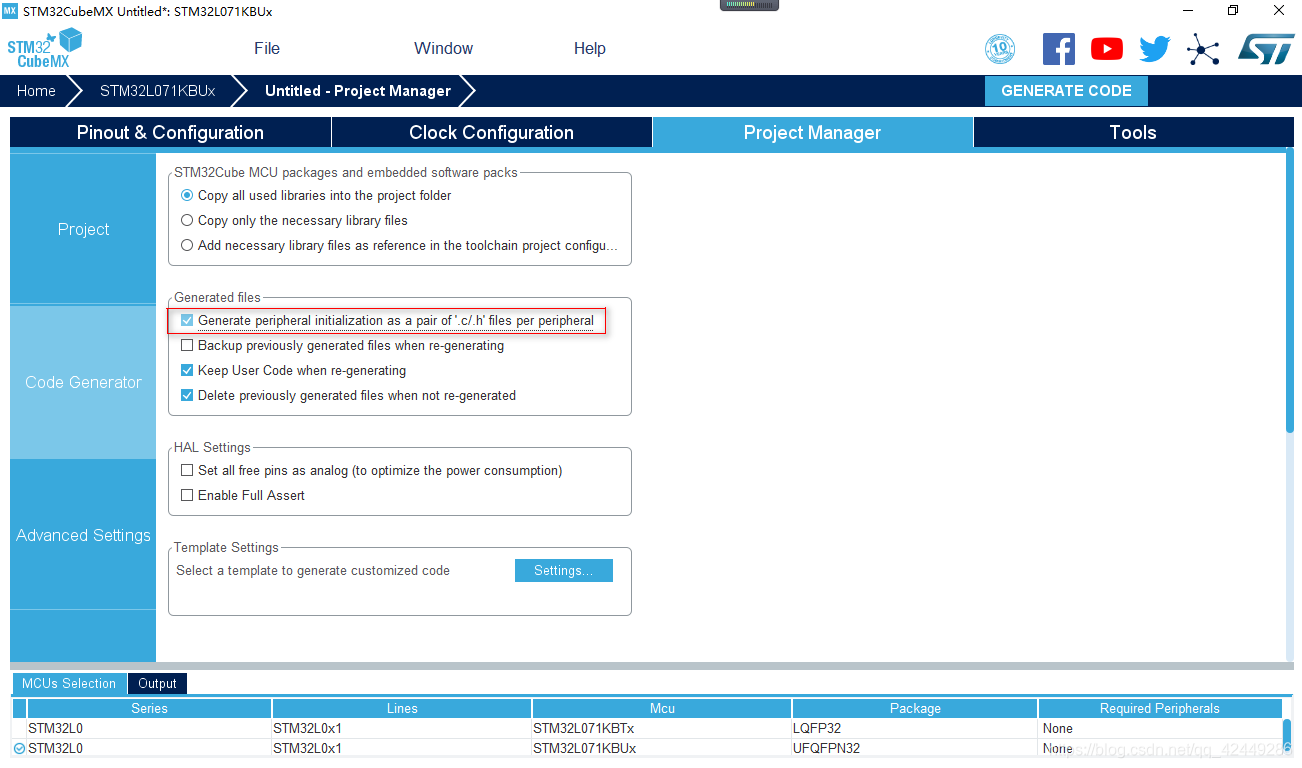This screenshot has height=768, width=1302.
Task: Select STM32L071KBTx cell in MCU table
Action: point(662,728)
